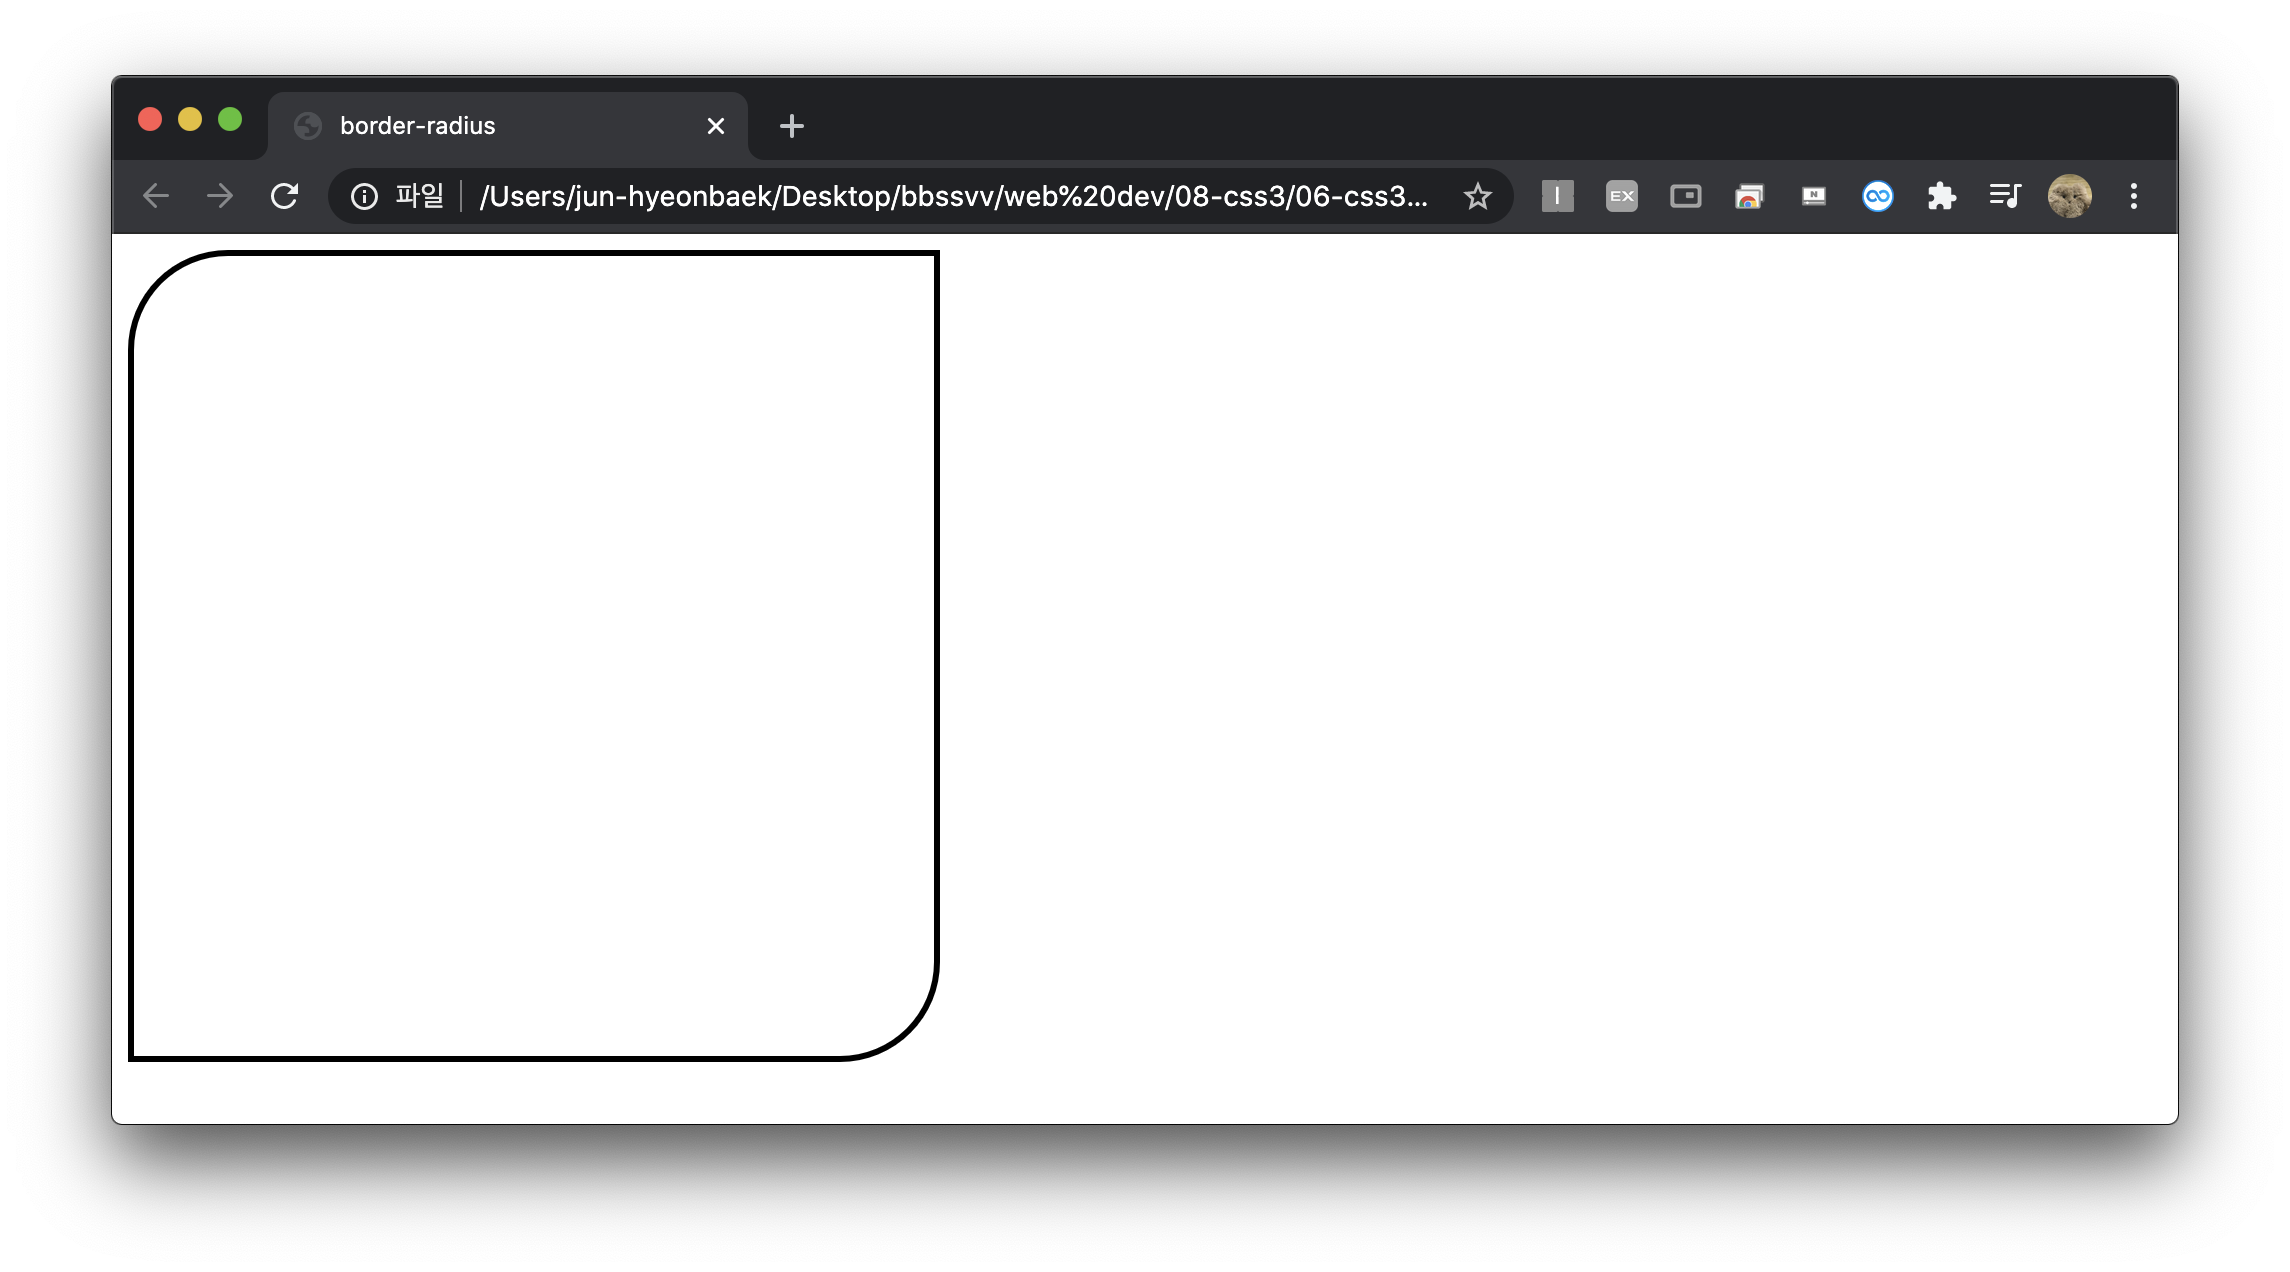View site information via the info icon
Viewport: 2290px width, 1272px height.
pyautogui.click(x=364, y=196)
